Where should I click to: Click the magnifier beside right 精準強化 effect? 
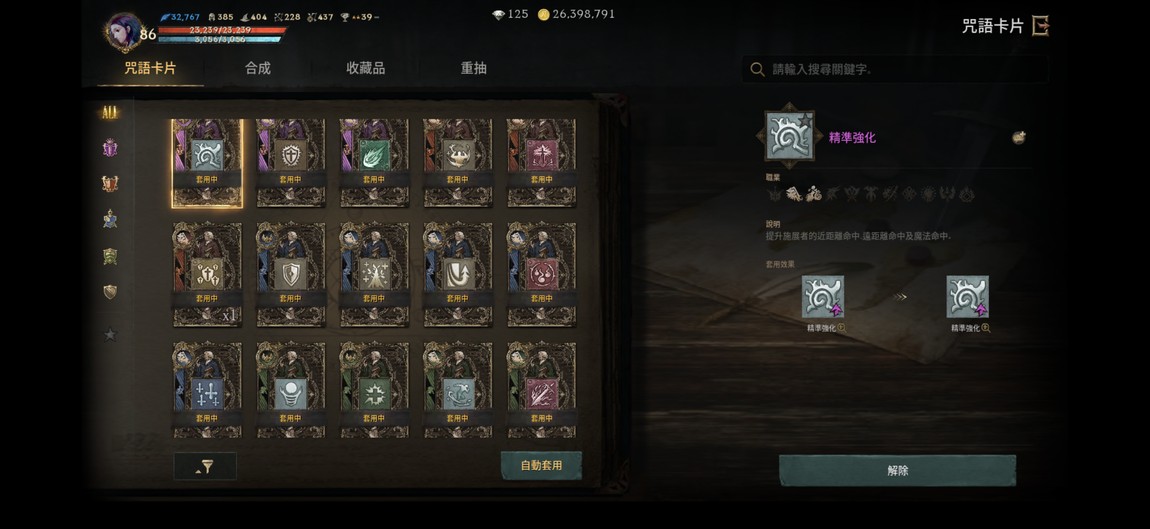(x=986, y=329)
